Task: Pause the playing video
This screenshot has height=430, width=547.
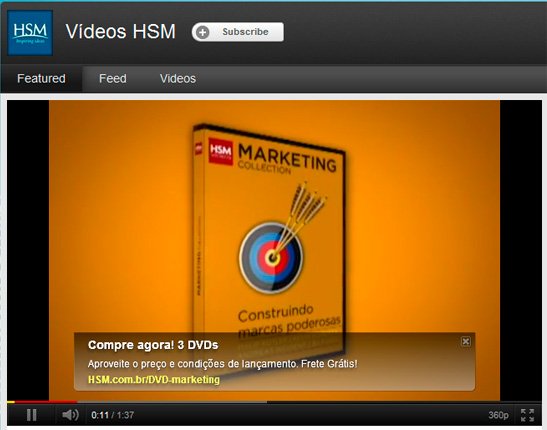Action: tap(31, 415)
